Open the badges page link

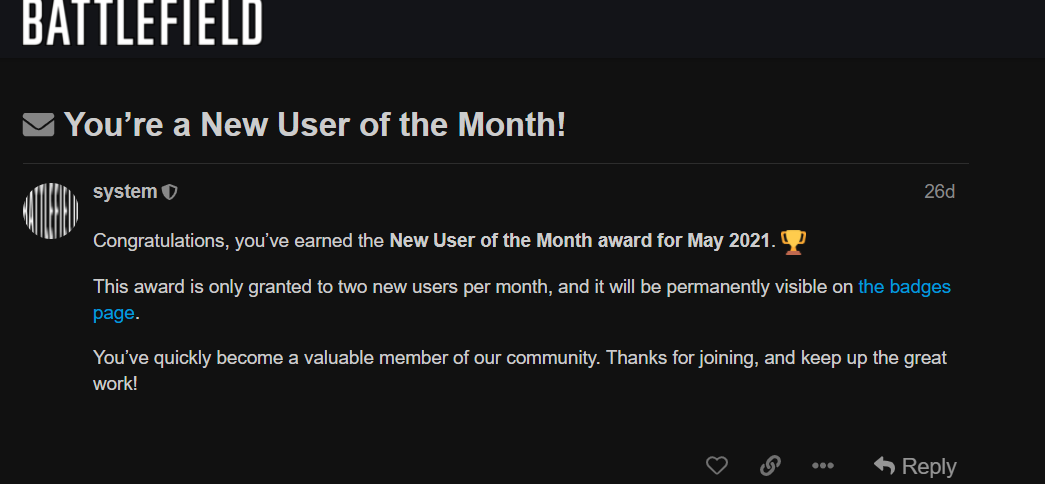(x=522, y=300)
